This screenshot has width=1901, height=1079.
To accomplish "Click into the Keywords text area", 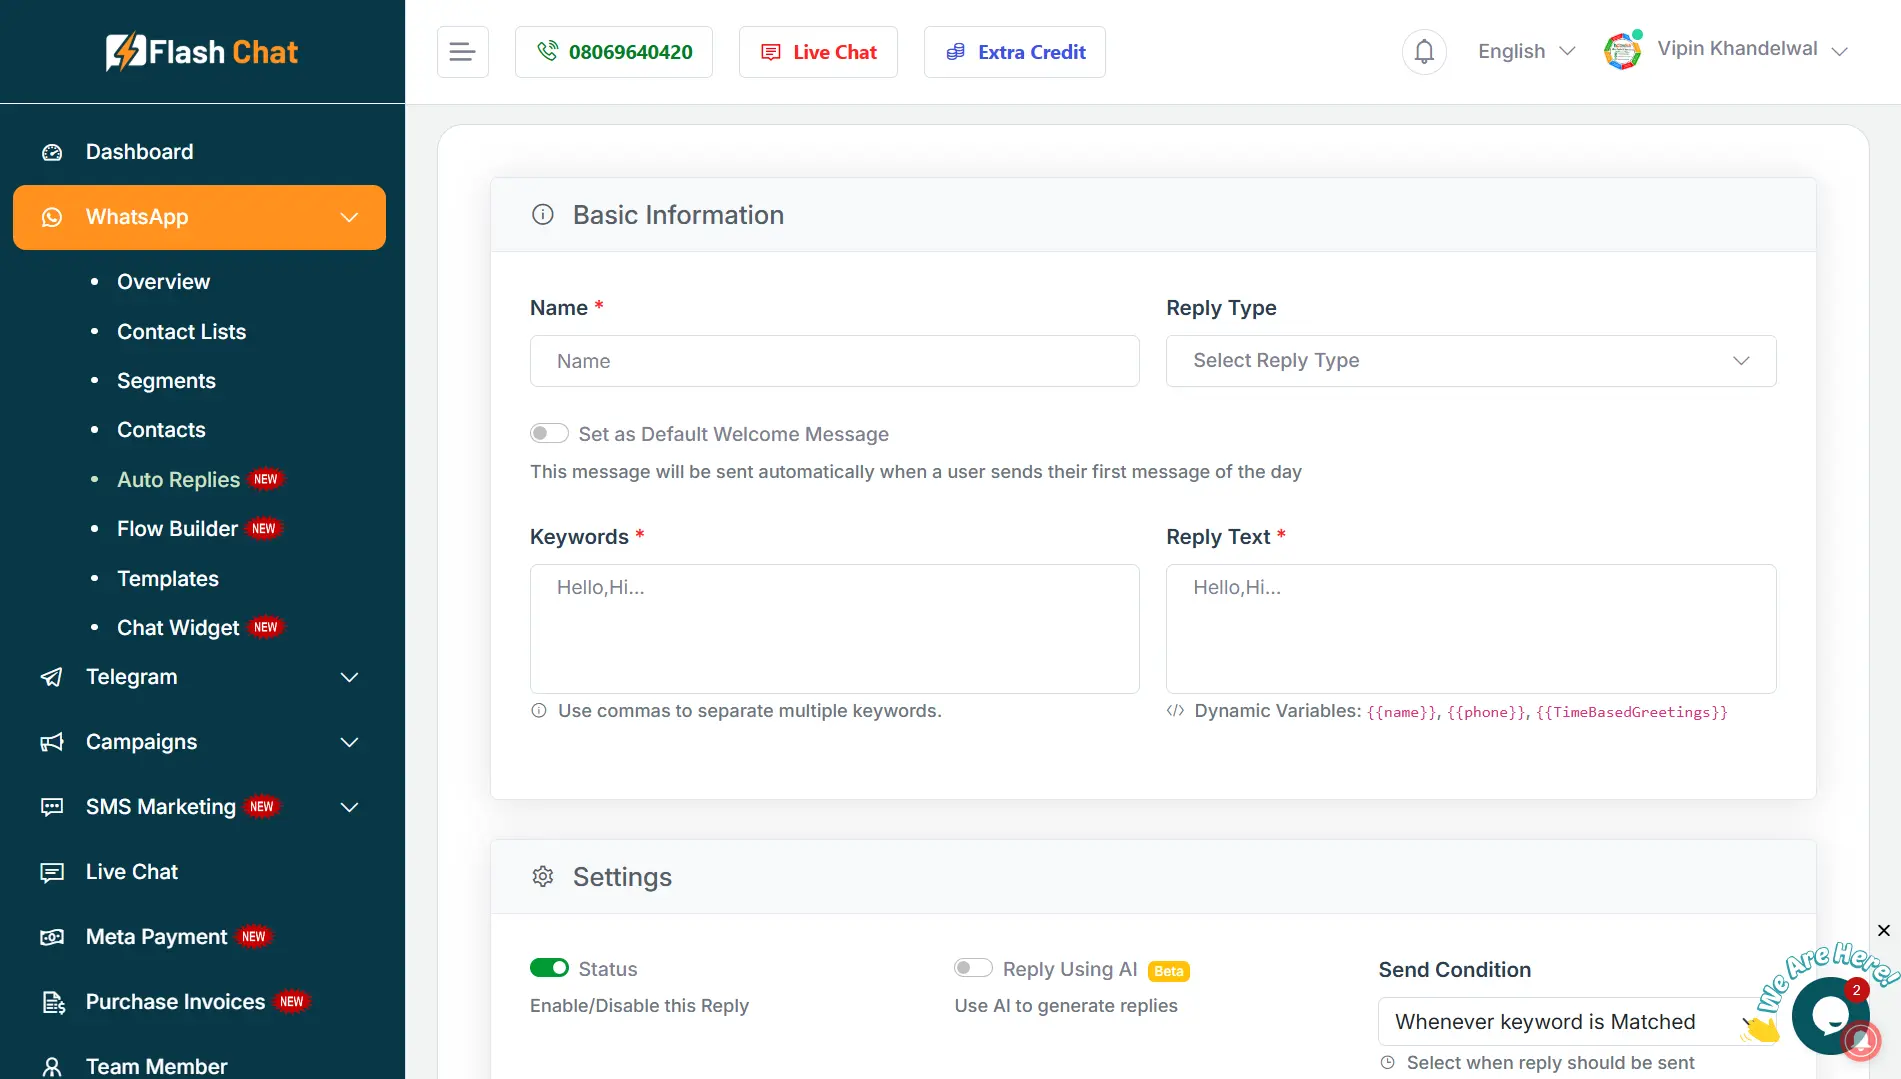I will pos(834,629).
